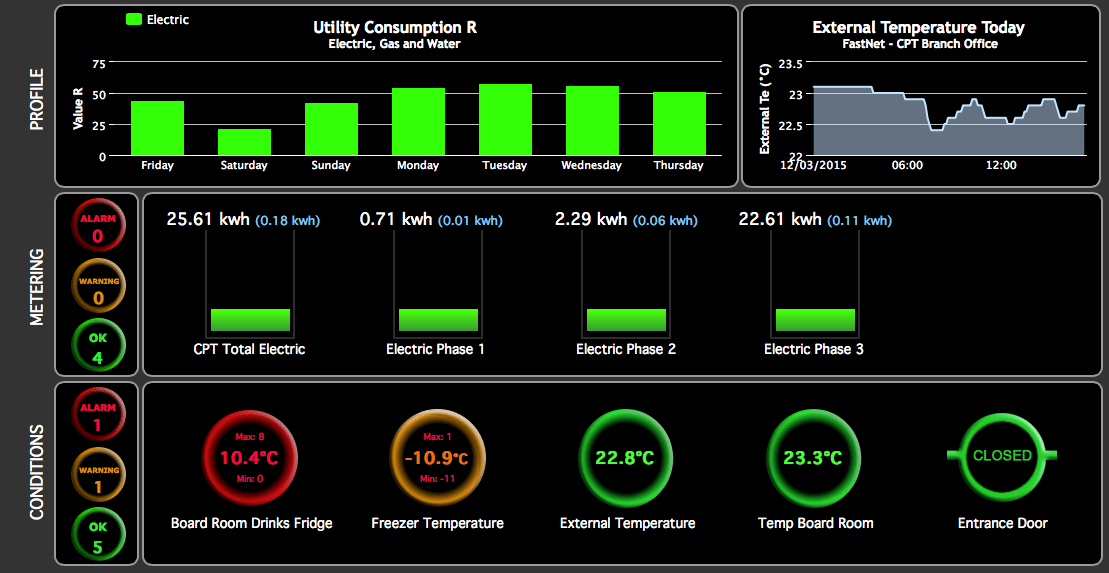Select the External Temperature 22.8°C gauge
The image size is (1109, 573).
tap(626, 458)
